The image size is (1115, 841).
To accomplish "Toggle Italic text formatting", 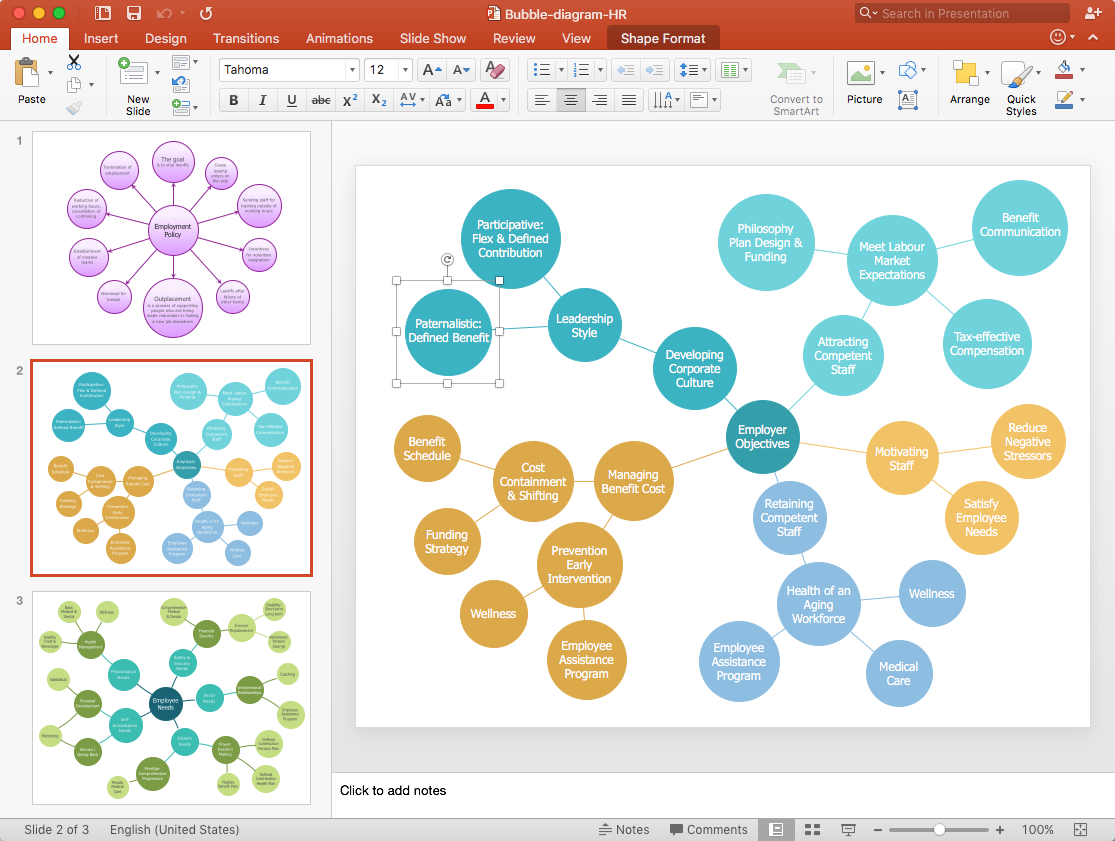I will pos(263,100).
